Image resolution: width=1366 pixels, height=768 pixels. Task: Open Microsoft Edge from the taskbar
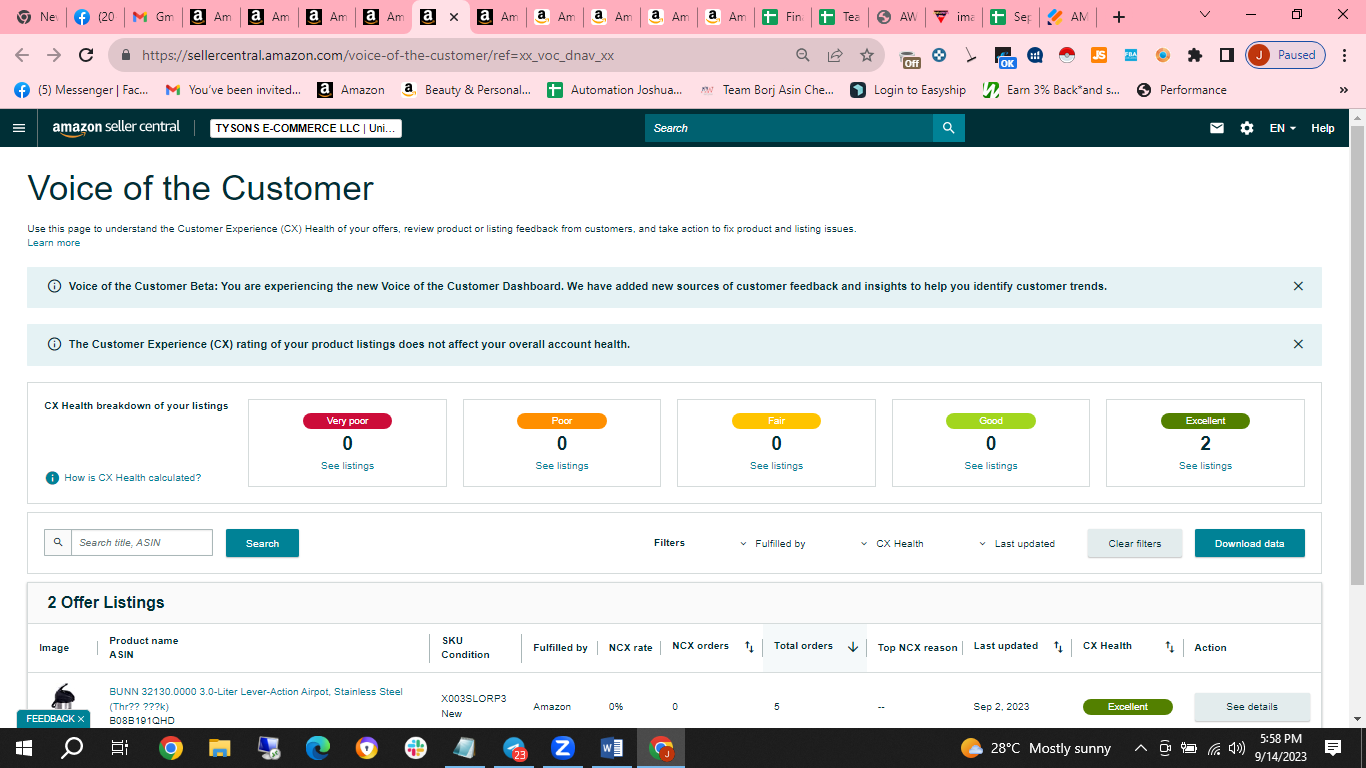[x=318, y=748]
